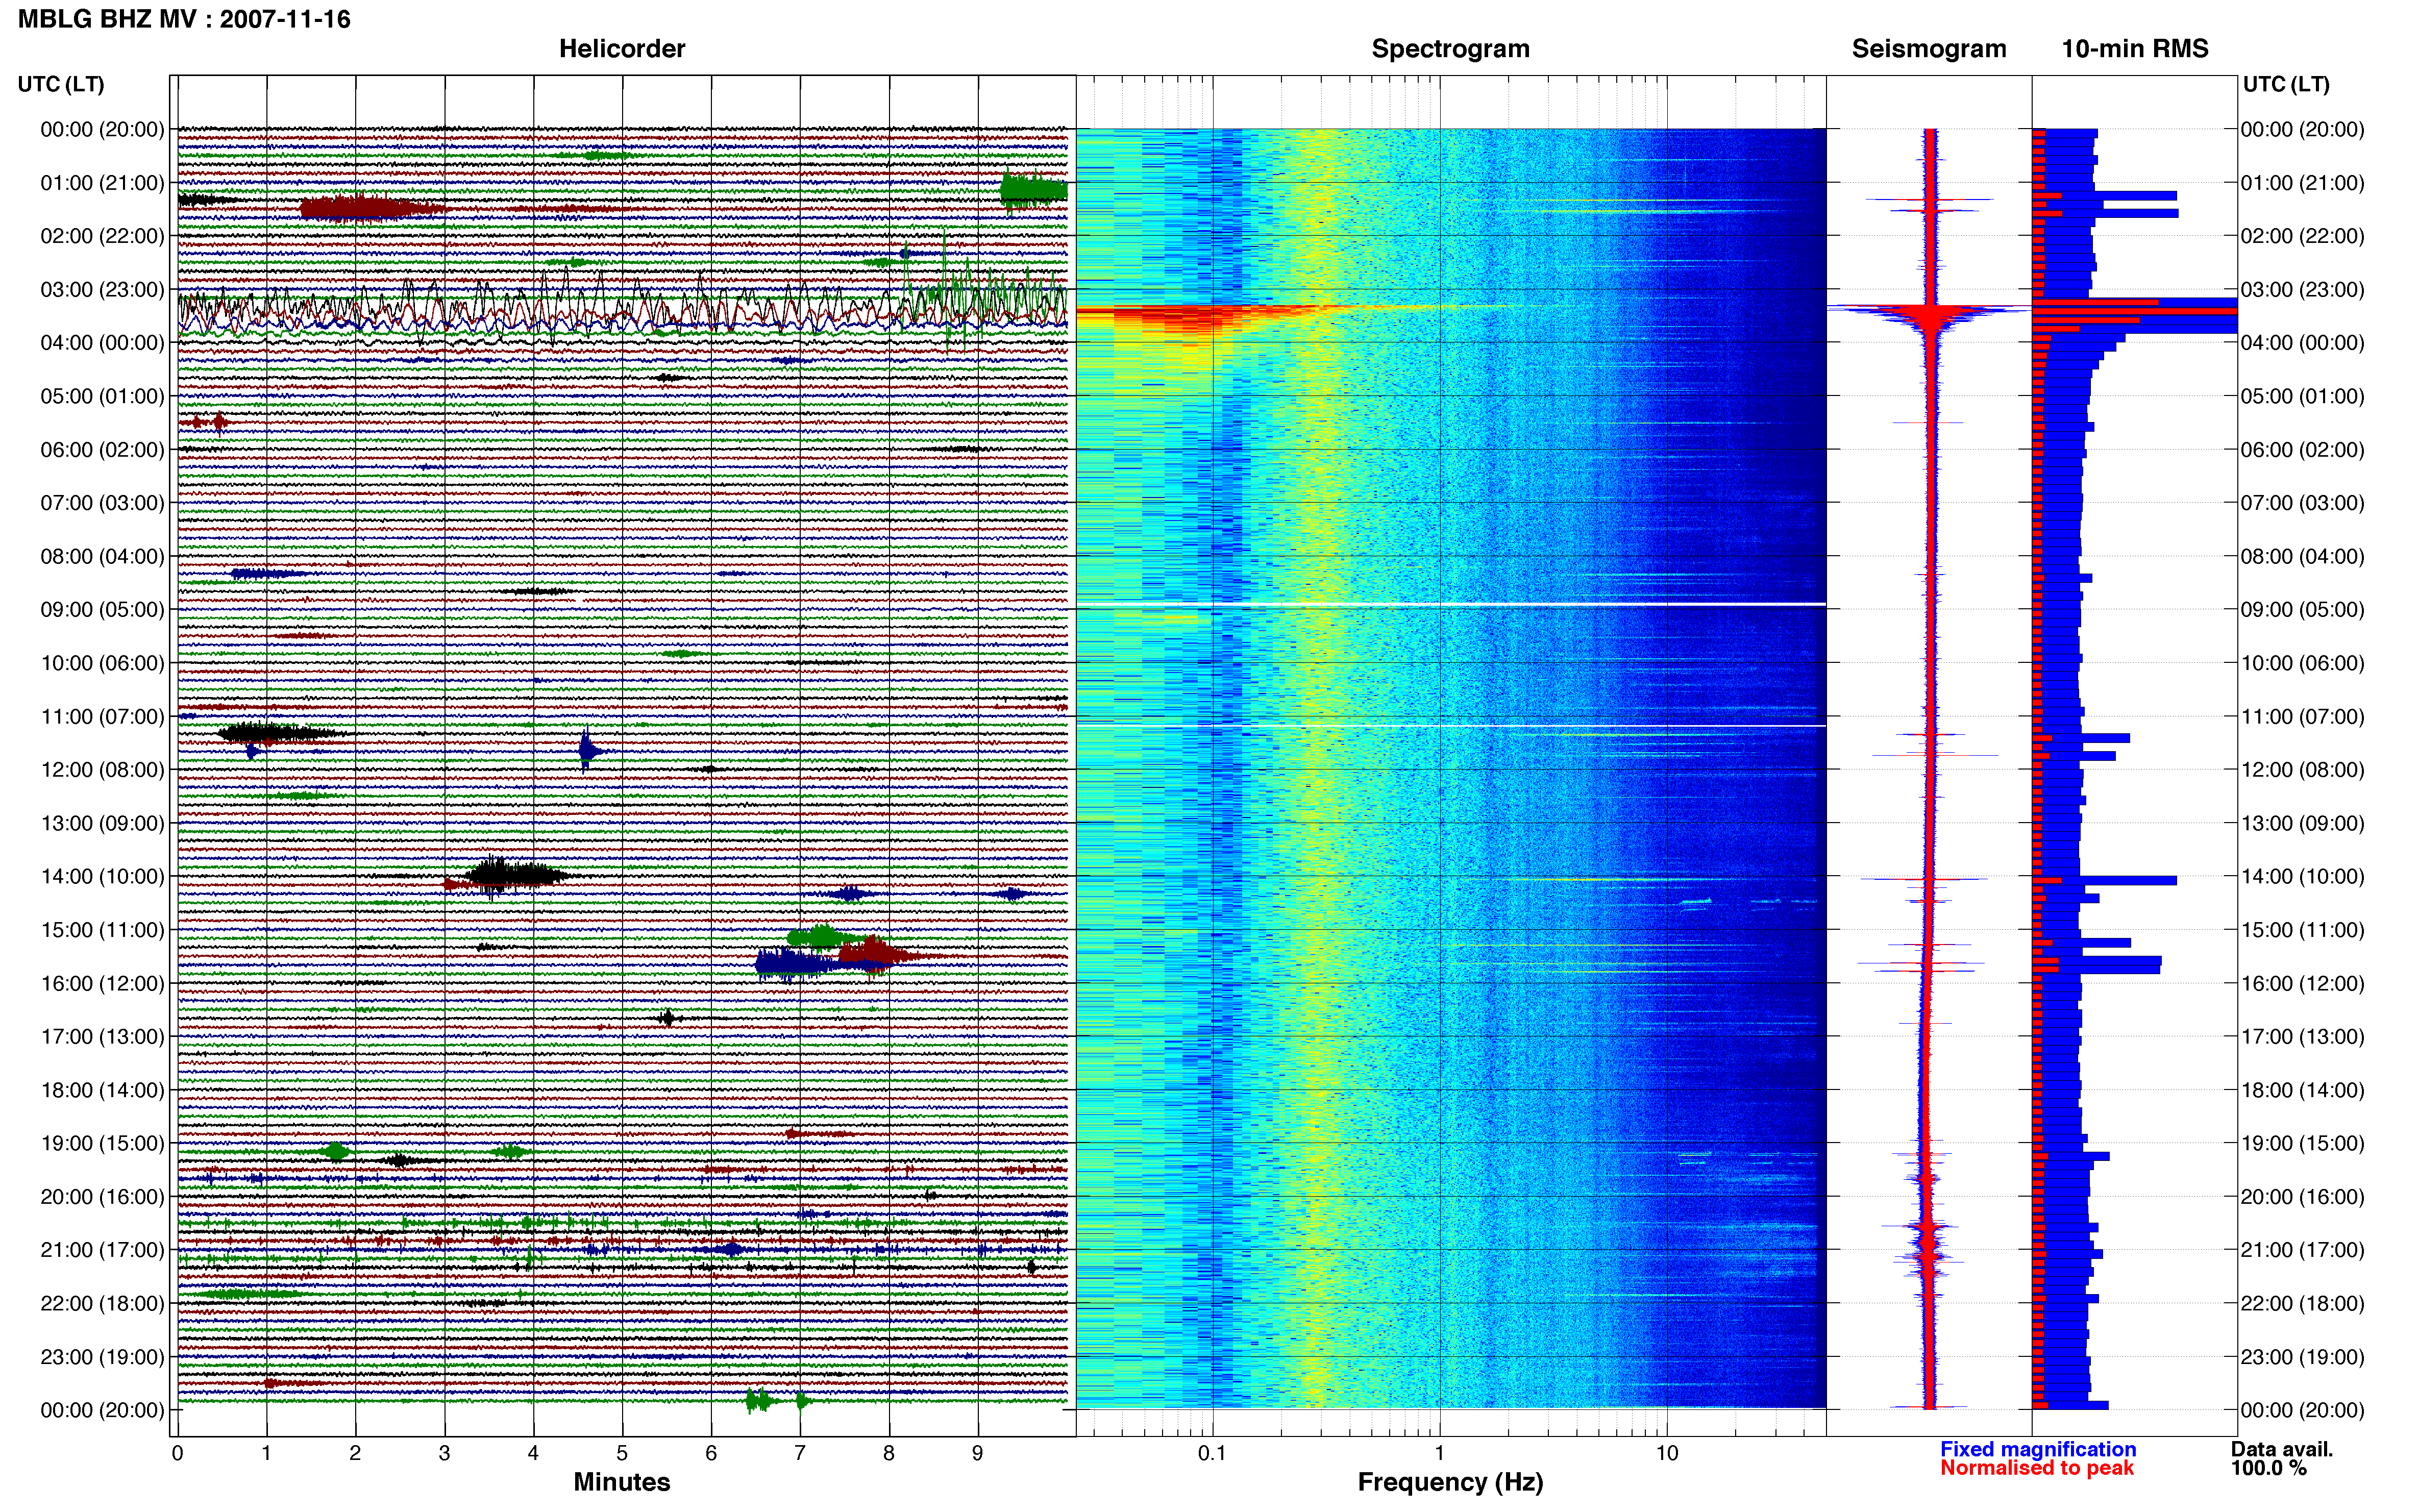Image resolution: width=2419 pixels, height=1512 pixels.
Task: Click the 'Fixed magnification' legend text
Action: point(2038,1449)
